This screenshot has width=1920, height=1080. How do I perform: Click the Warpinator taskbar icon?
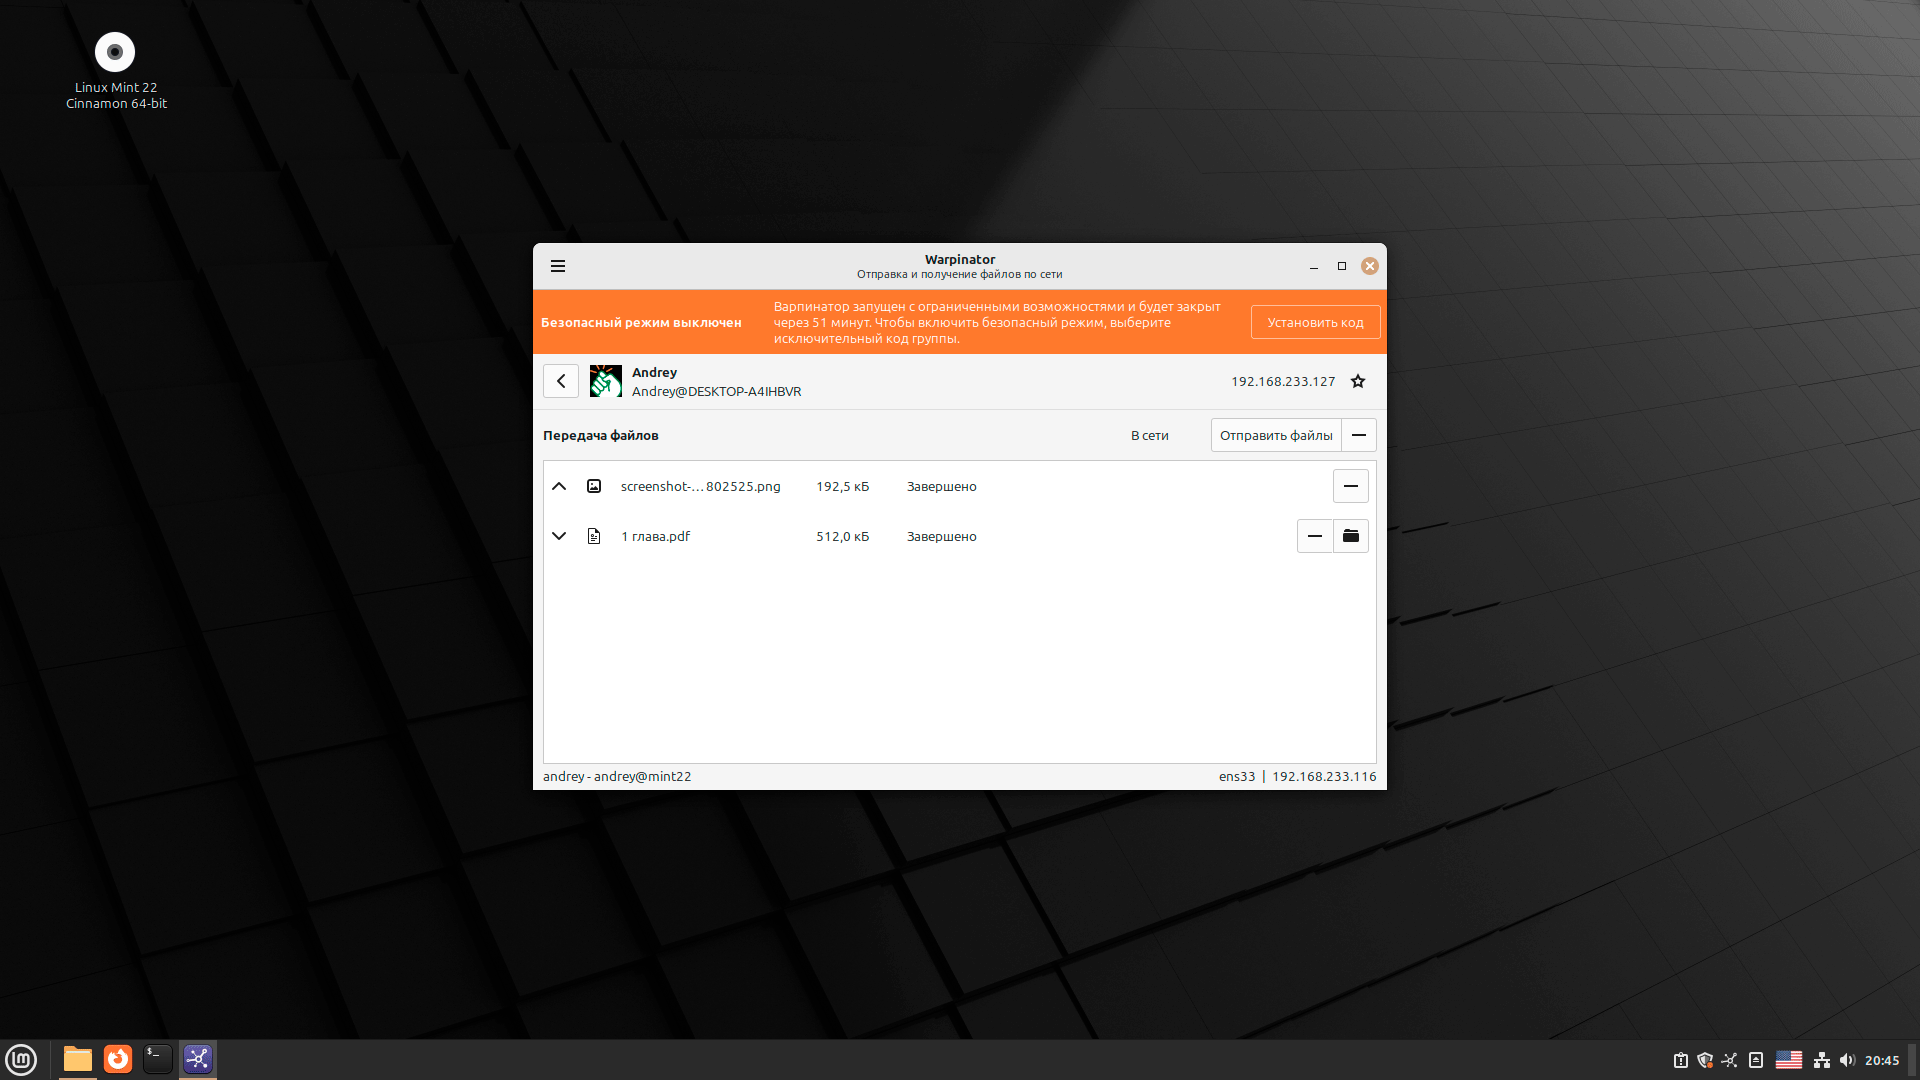click(x=198, y=1059)
